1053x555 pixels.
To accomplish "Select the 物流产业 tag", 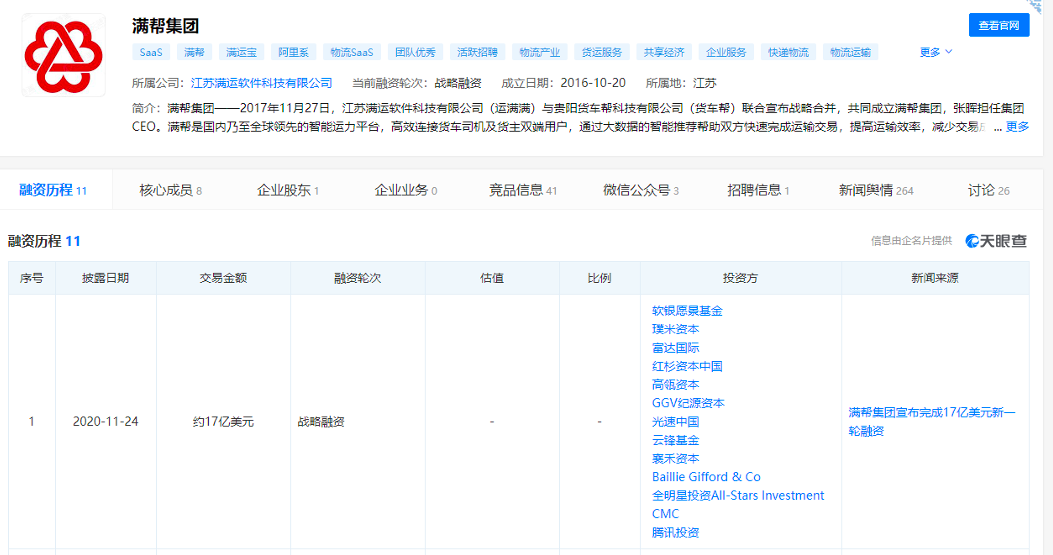I will (x=539, y=52).
